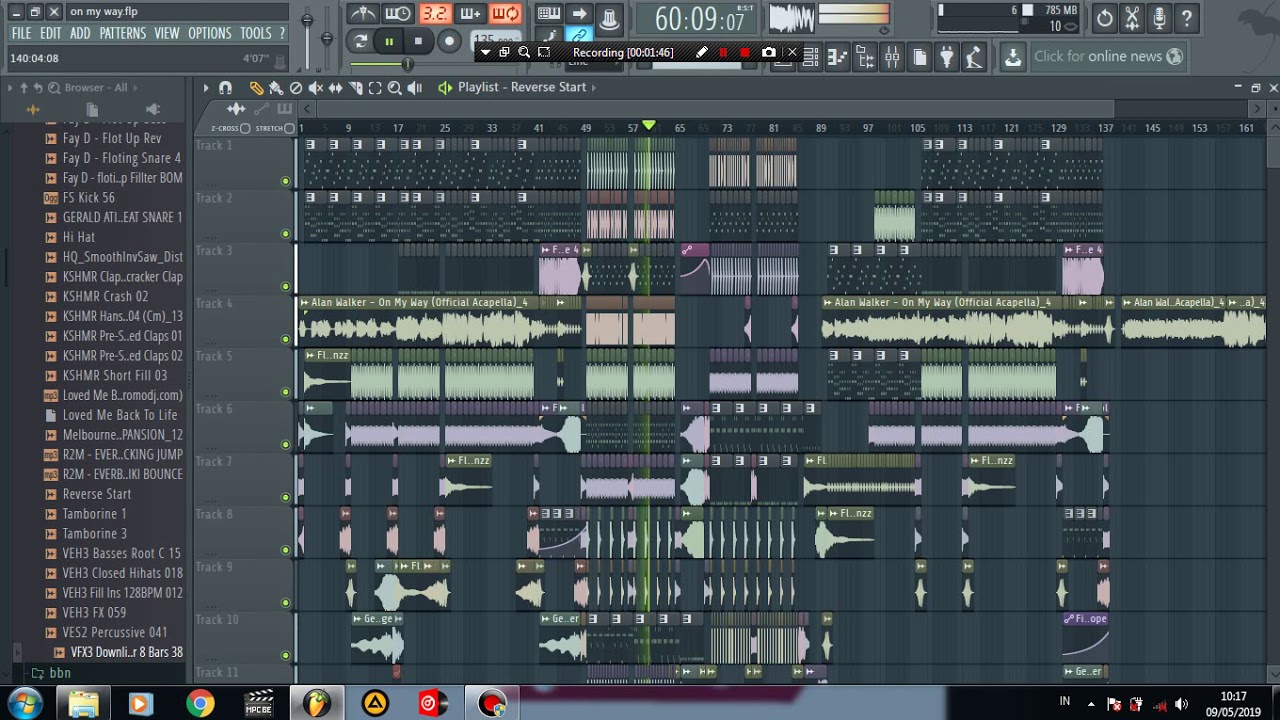Open the FILE menu
Image resolution: width=1280 pixels, height=720 pixels.
pos(21,33)
